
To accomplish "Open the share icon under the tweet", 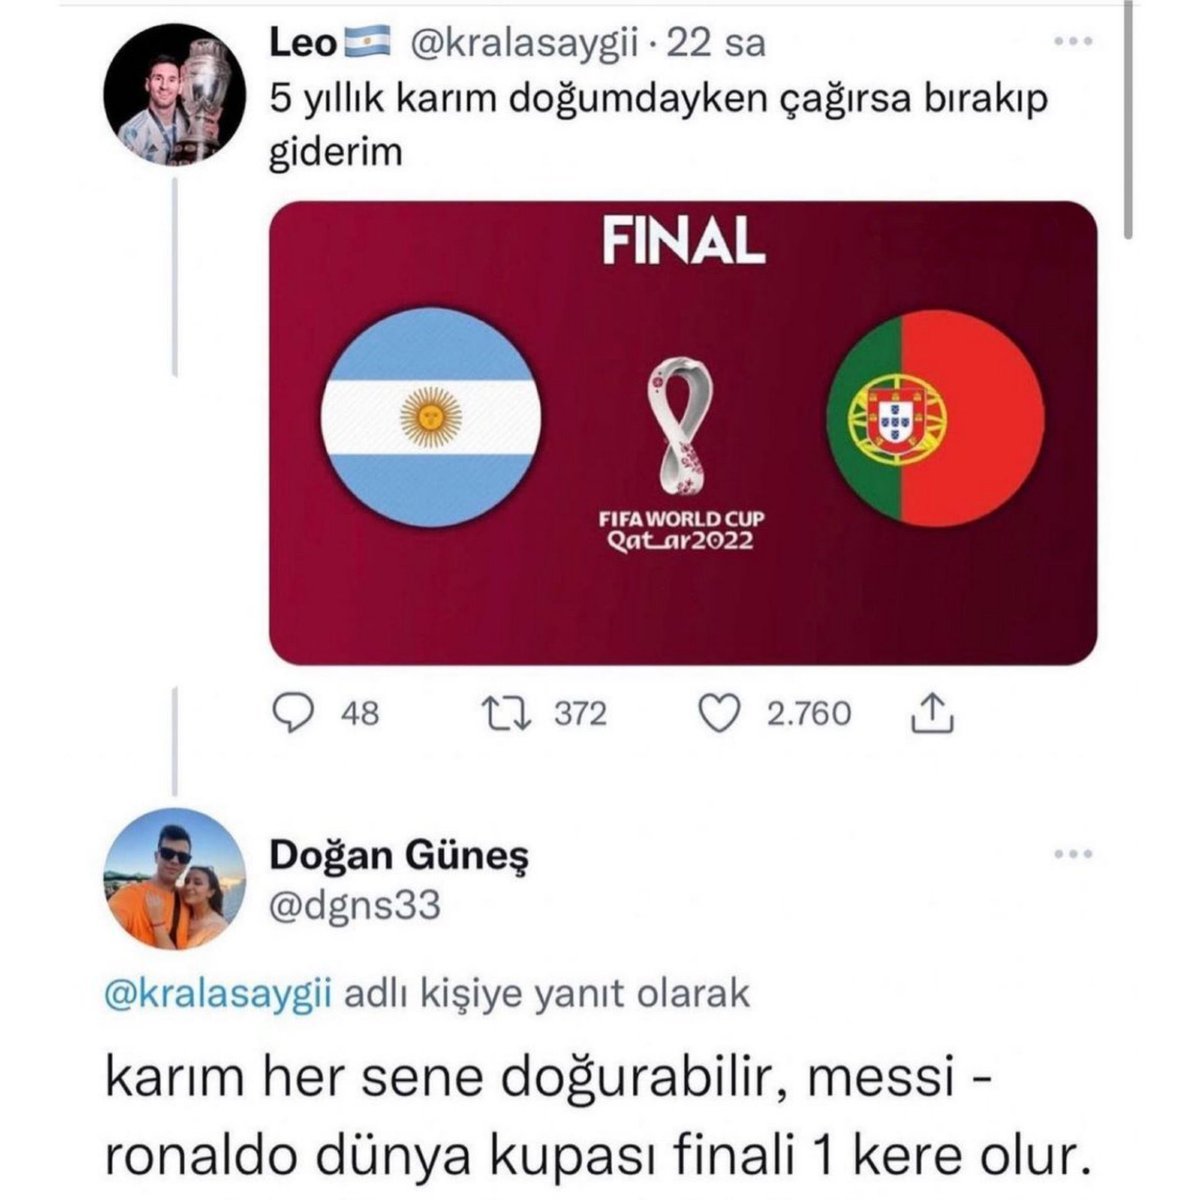I will [x=931, y=712].
